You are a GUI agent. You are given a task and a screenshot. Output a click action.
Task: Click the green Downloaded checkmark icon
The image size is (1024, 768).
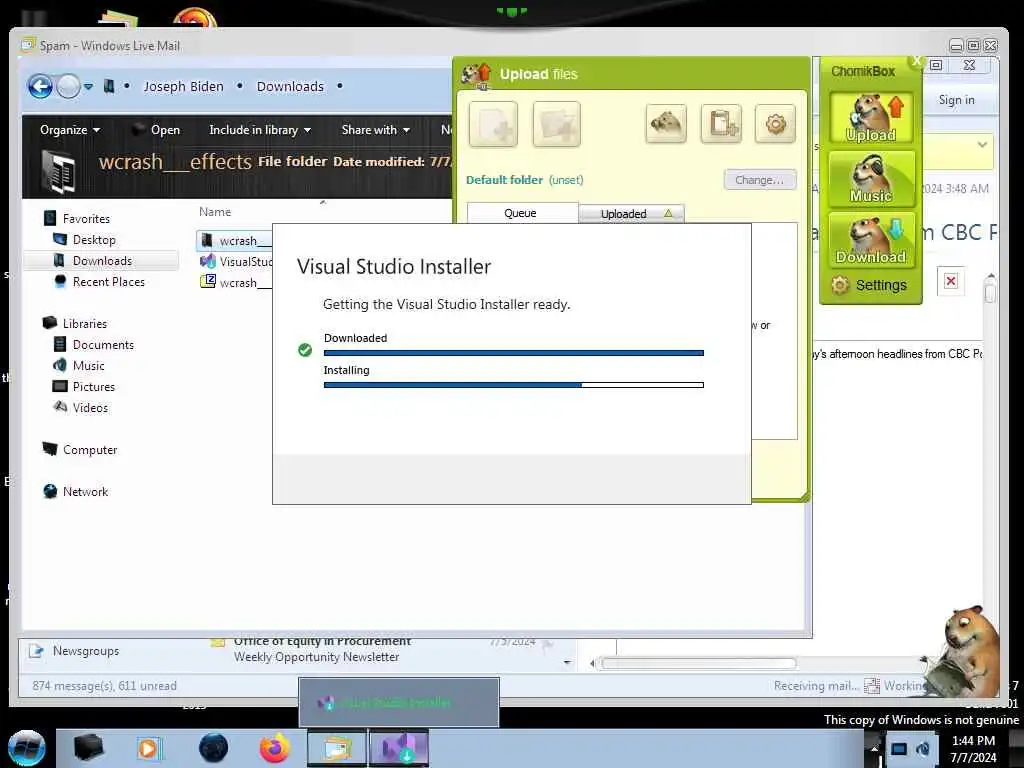[x=305, y=350]
